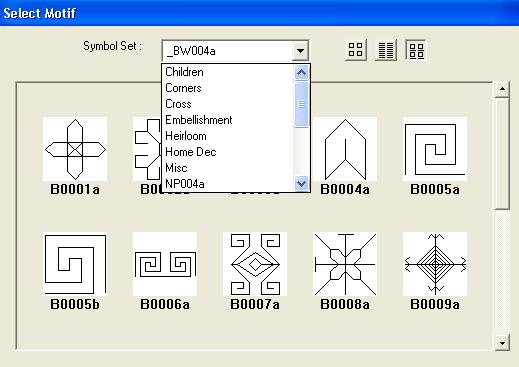
Task: Choose Heirloom from the symbol set list
Action: tap(227, 136)
